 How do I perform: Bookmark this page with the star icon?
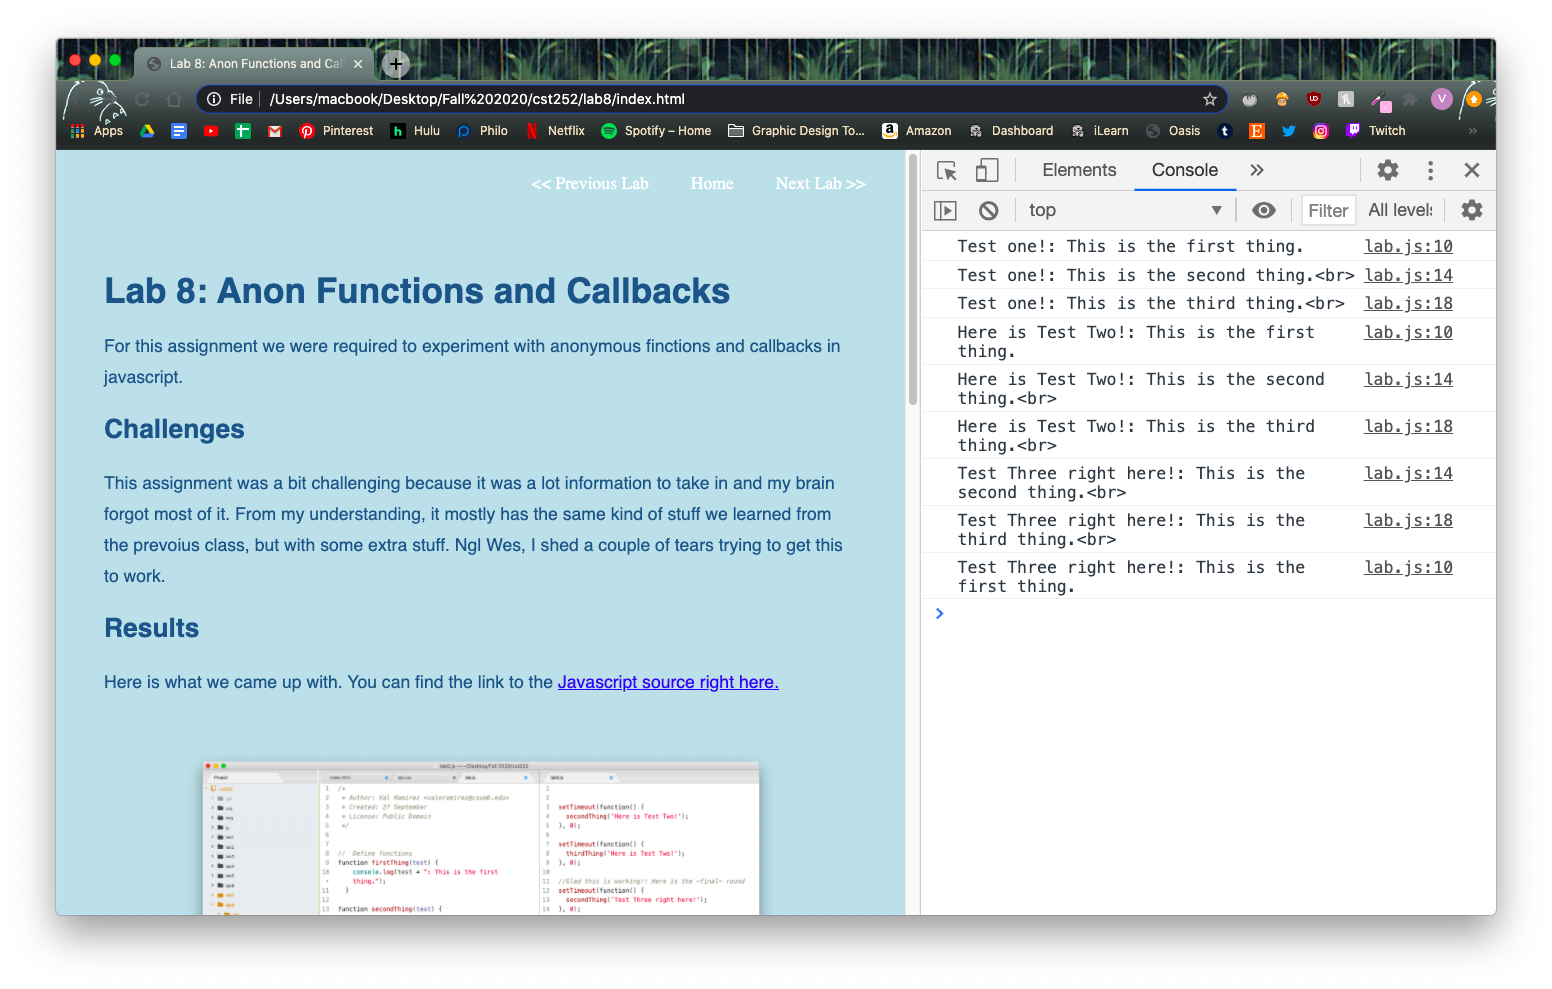(1210, 99)
